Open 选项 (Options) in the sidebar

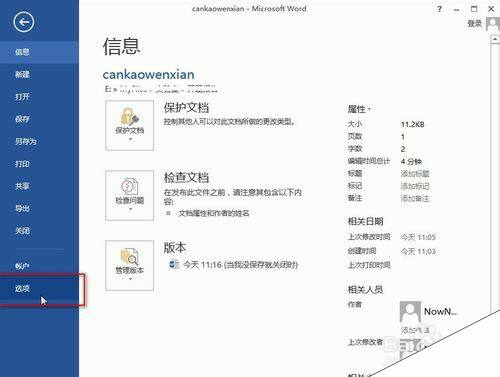[39, 289]
